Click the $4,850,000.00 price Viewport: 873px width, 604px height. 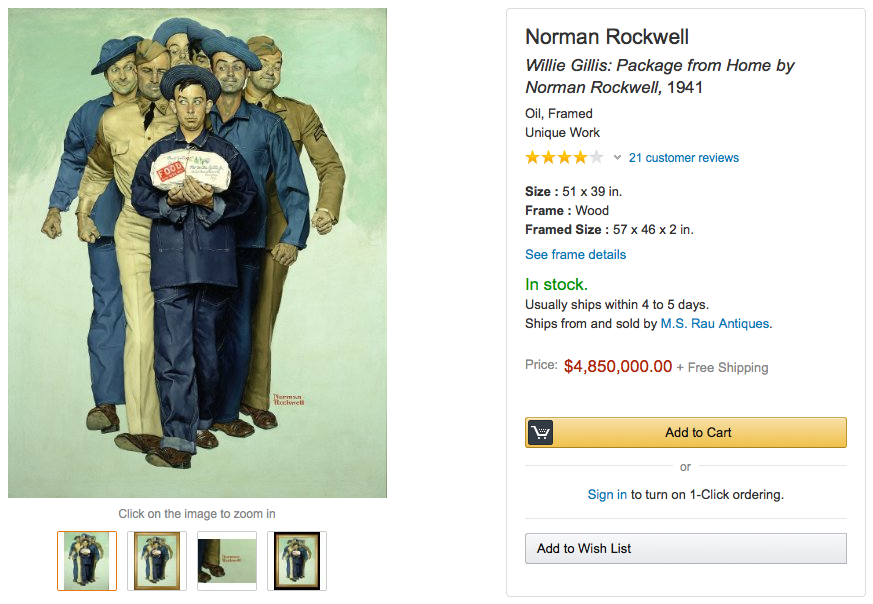[618, 366]
